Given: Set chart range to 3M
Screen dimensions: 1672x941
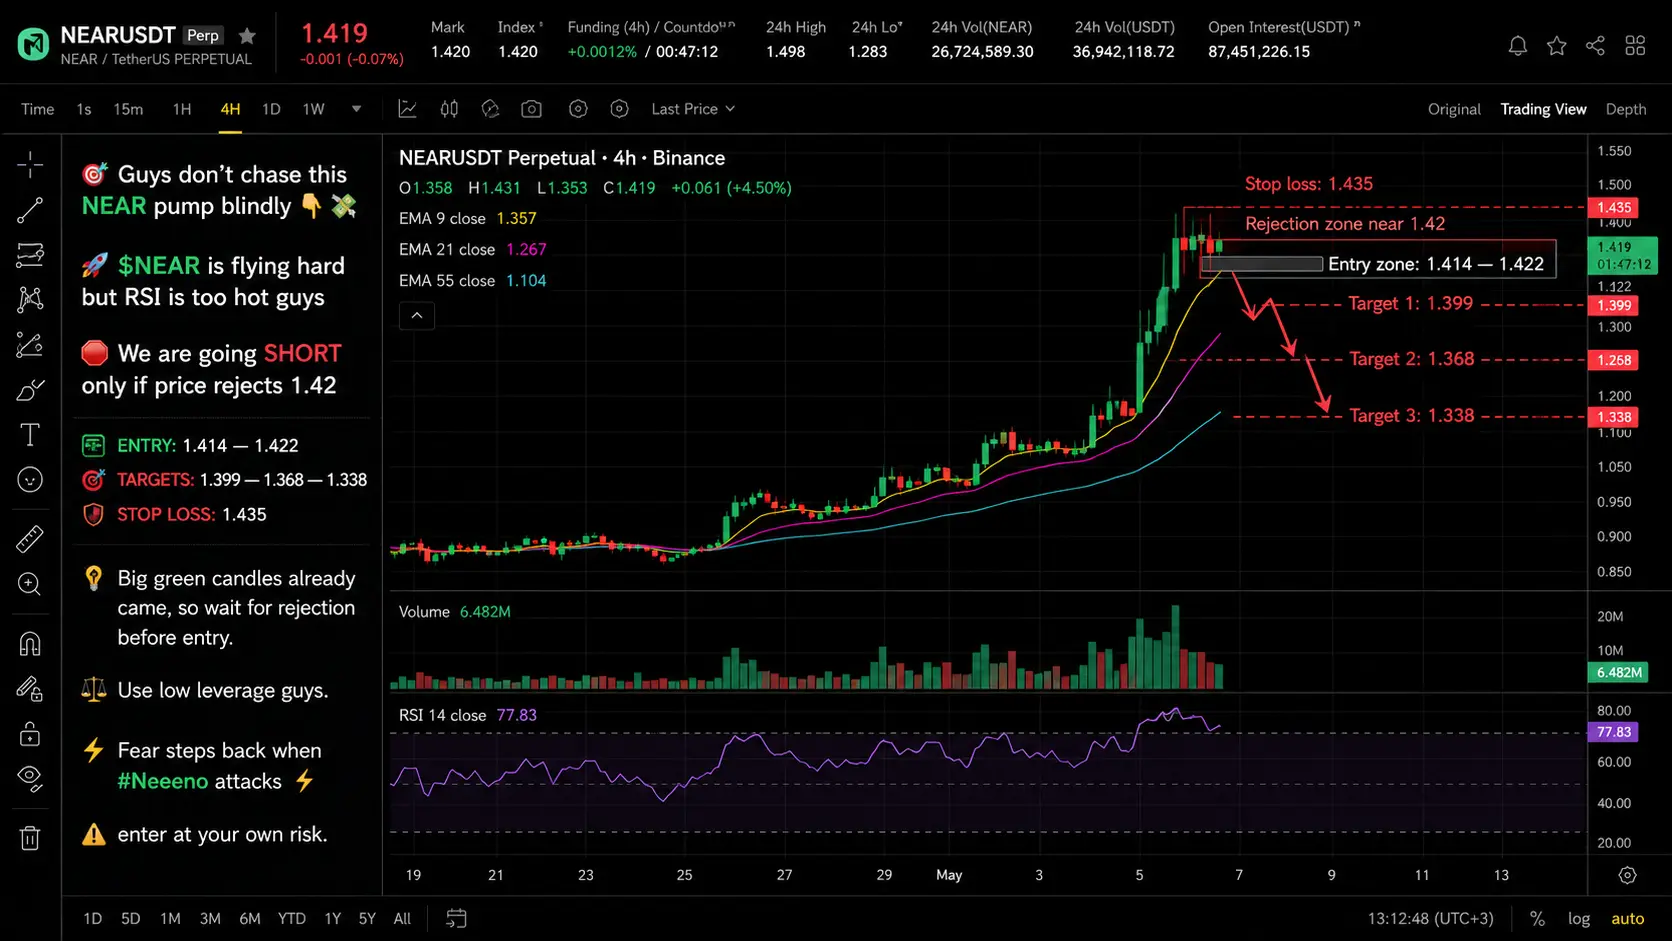Looking at the screenshot, I should pos(210,918).
